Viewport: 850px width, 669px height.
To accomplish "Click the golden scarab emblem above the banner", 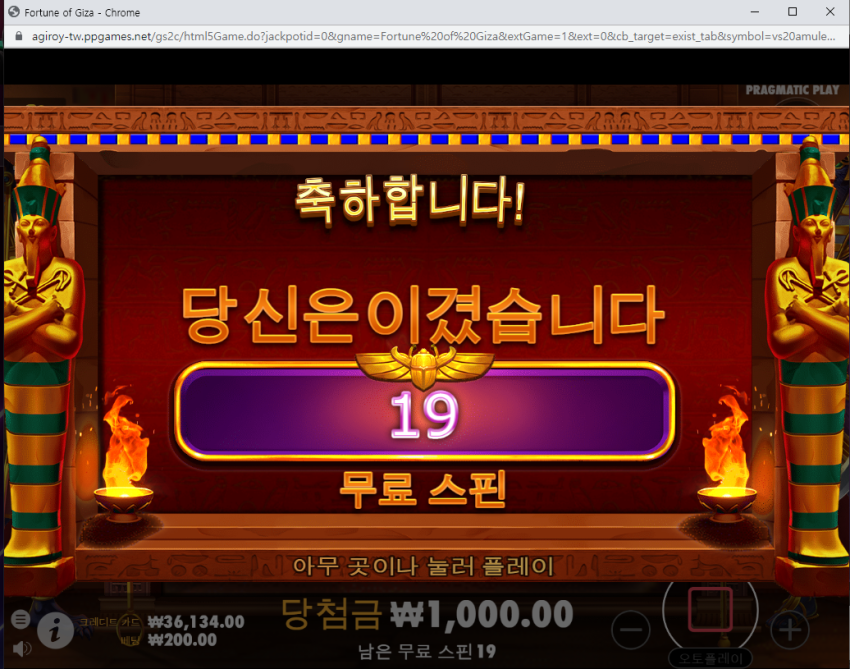I will [x=424, y=367].
